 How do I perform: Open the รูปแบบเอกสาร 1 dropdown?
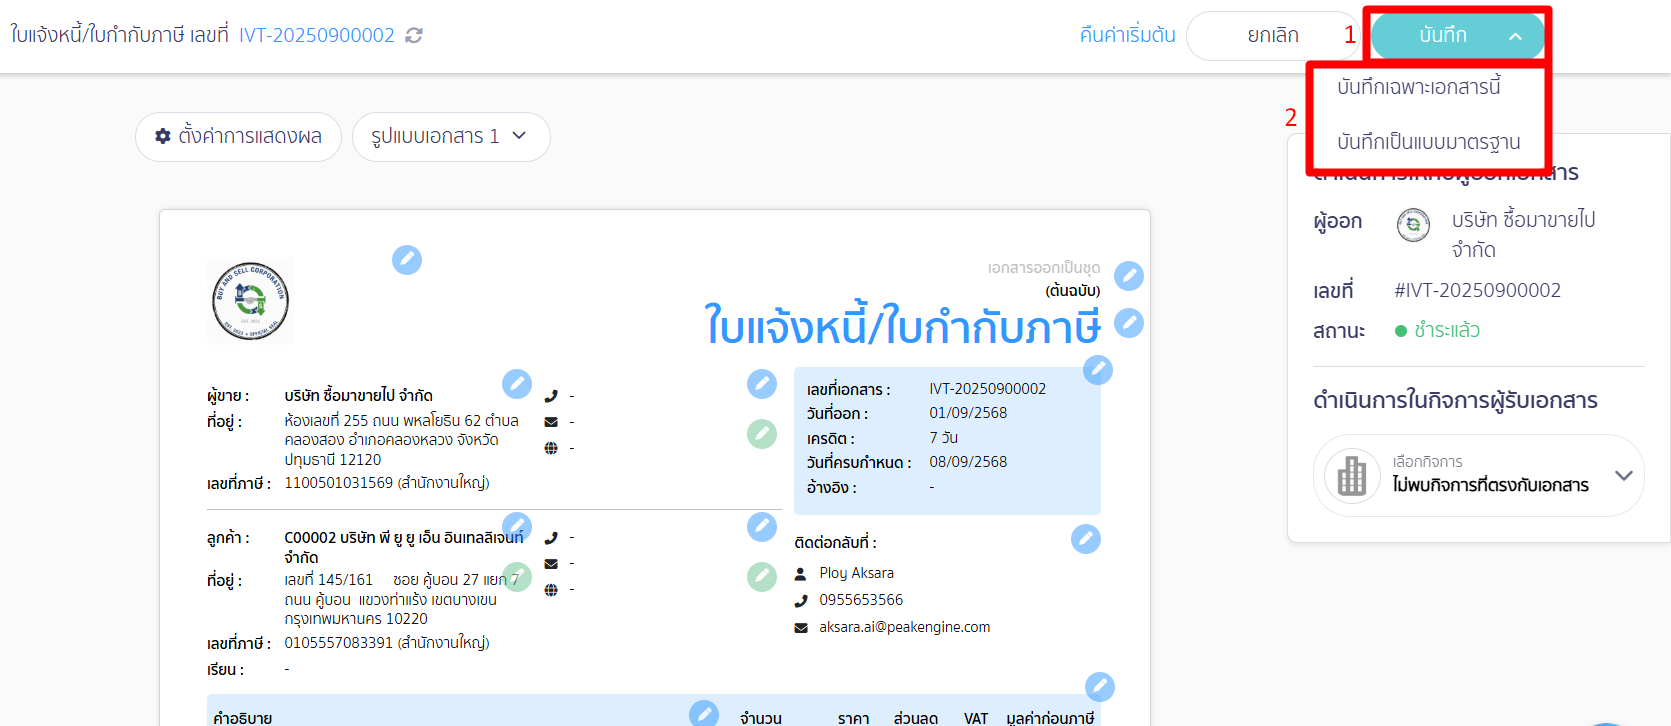451,137
